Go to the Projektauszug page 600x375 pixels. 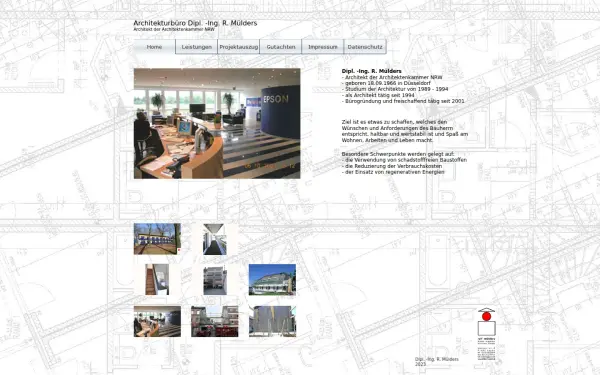pyautogui.click(x=239, y=47)
